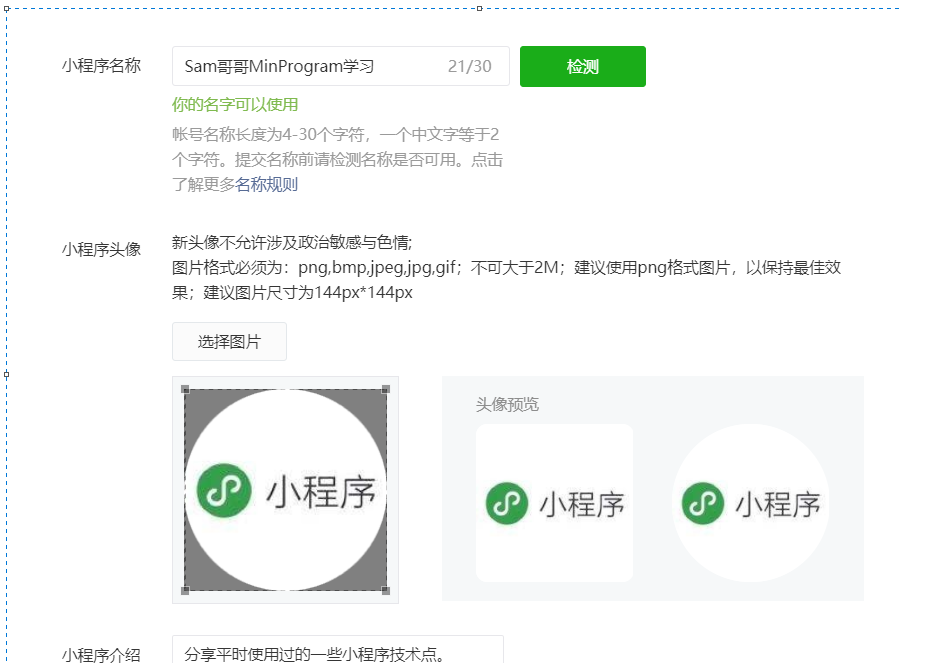Image resolution: width=928 pixels, height=663 pixels.
Task: Grab top-right crop handle of avatar
Action: click(386, 390)
